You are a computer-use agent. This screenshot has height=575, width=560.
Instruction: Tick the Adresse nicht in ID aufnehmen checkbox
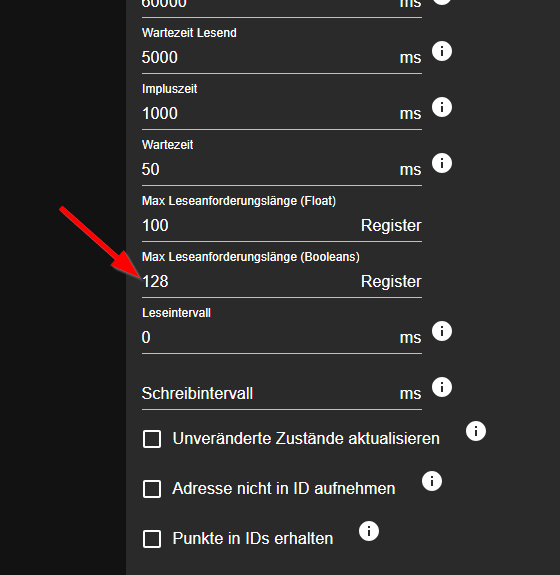point(152,489)
